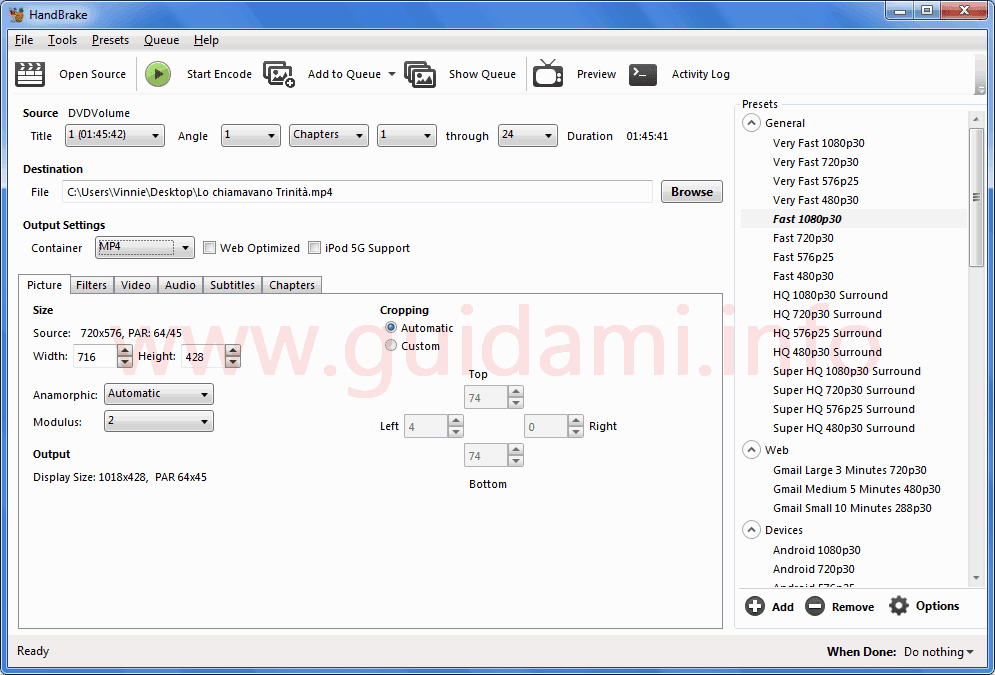
Task: Click the Browse button for destination
Action: pyautogui.click(x=691, y=191)
